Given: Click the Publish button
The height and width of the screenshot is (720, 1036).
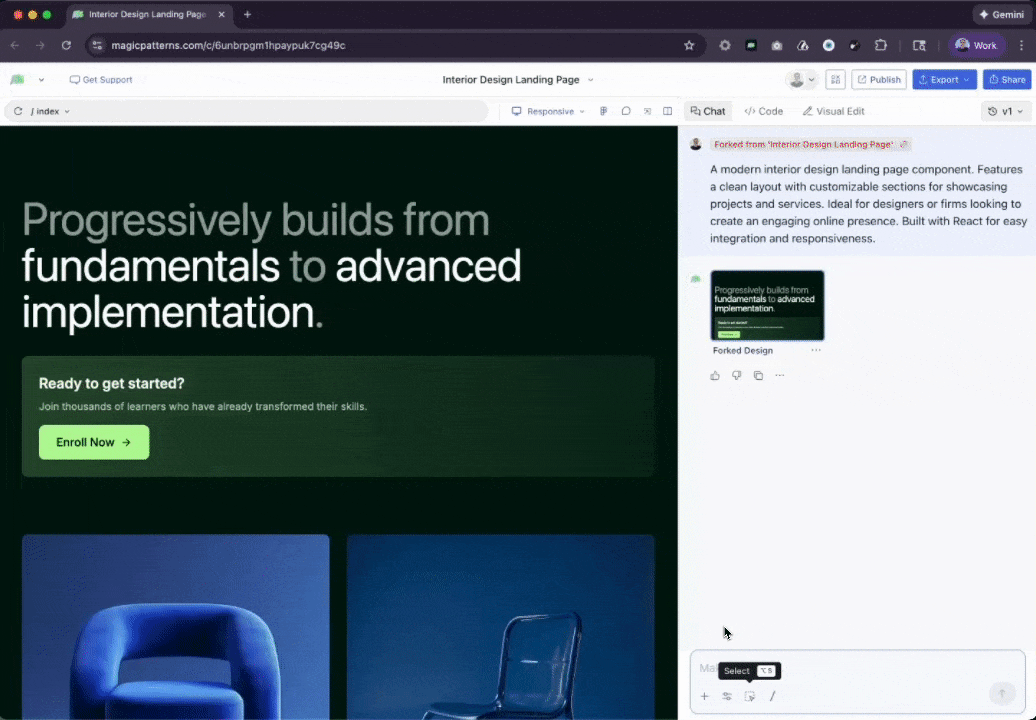Looking at the screenshot, I should pos(878,80).
